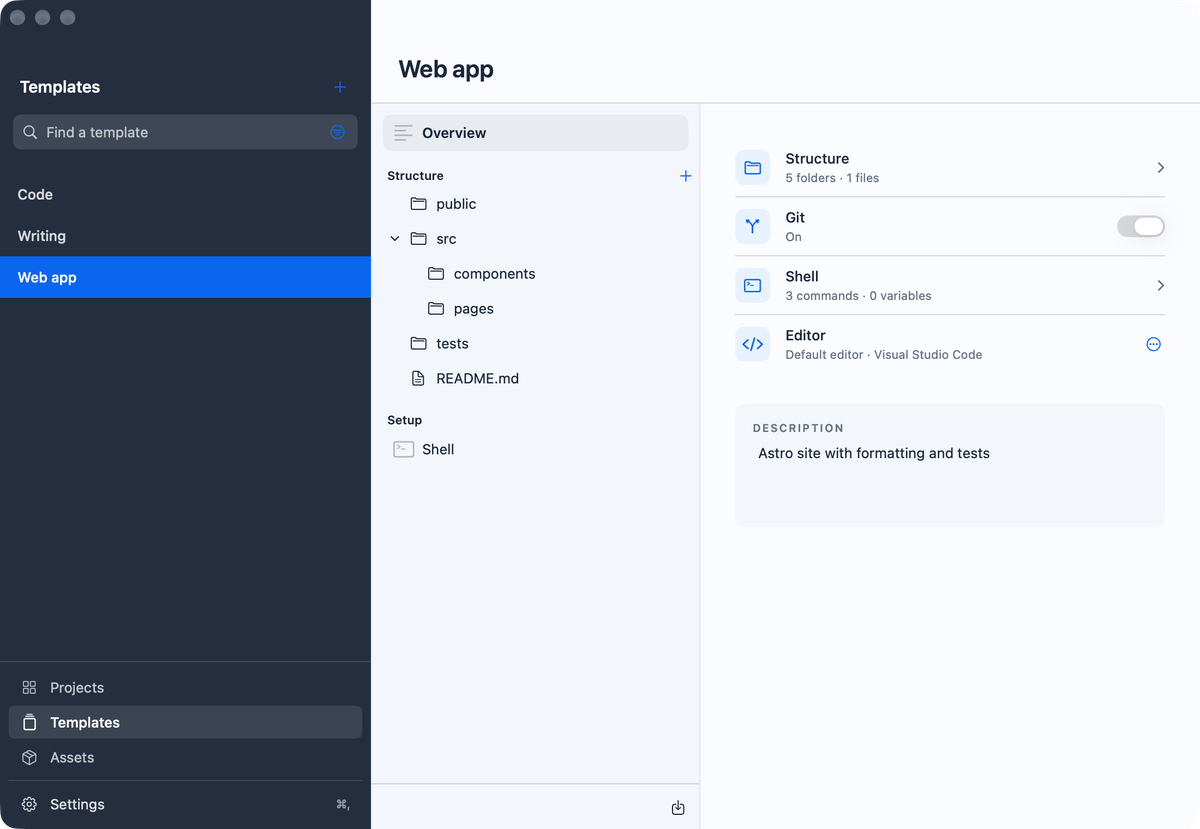Open the Overview section
1200x829 pixels.
(536, 133)
